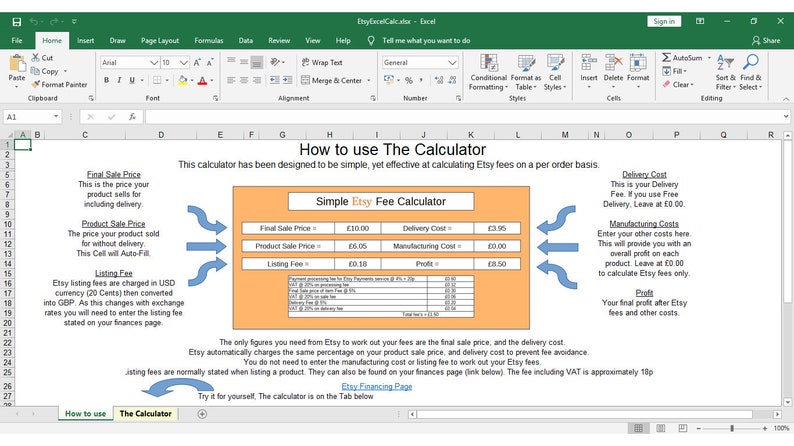Align text left icon
The width and height of the screenshot is (794, 446).
(x=231, y=80)
